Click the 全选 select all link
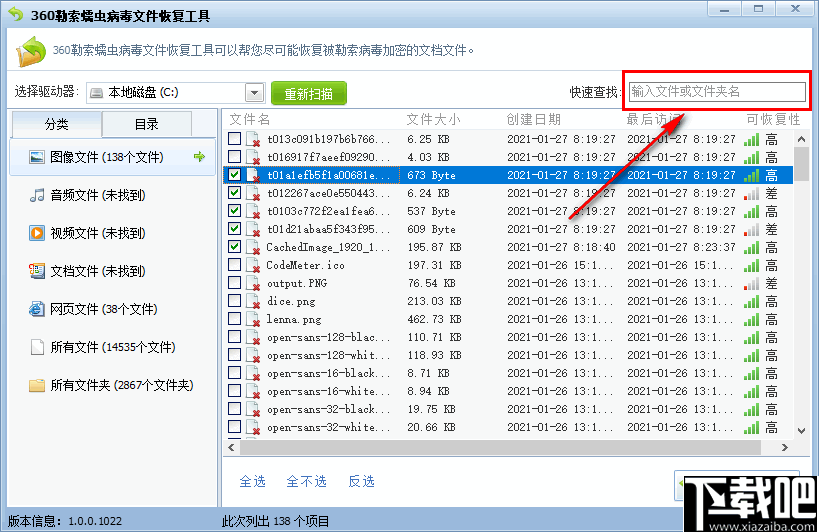819x532 pixels. click(x=252, y=481)
